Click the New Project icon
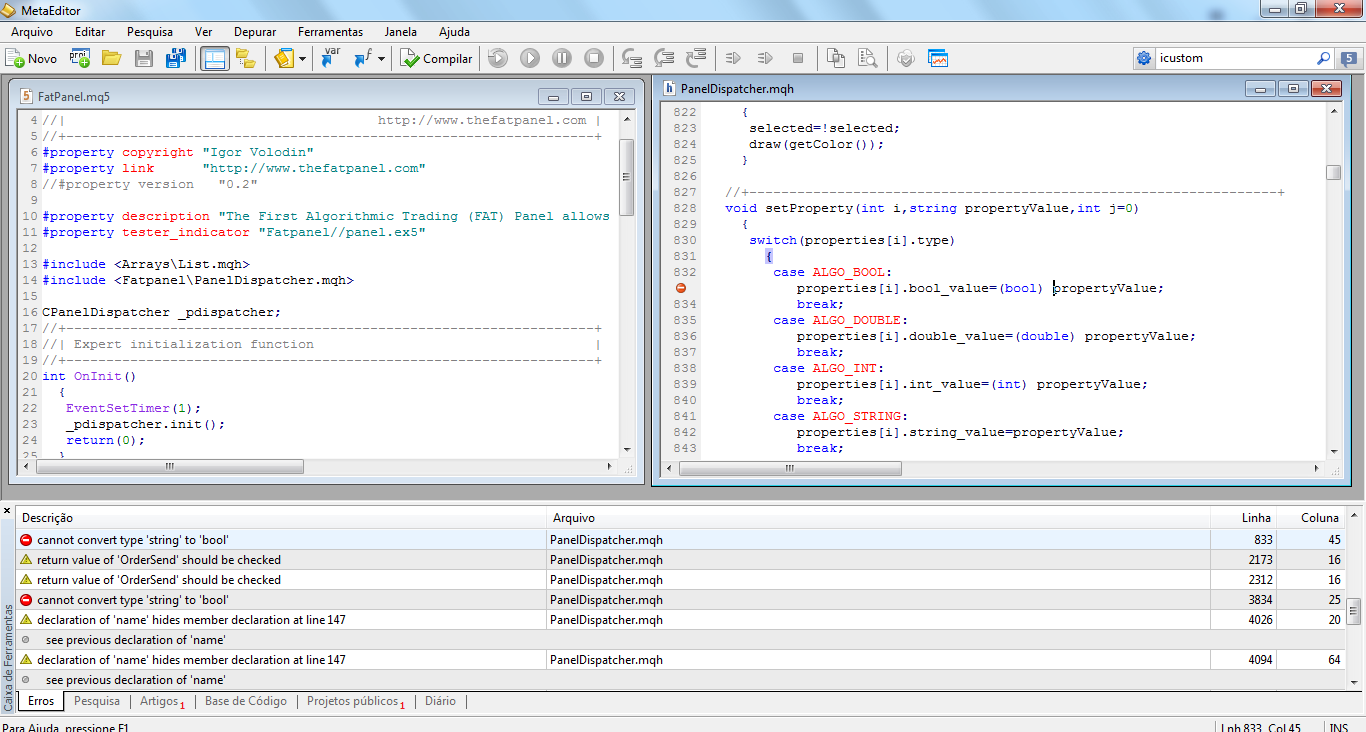The height and width of the screenshot is (732, 1366). click(x=80, y=59)
